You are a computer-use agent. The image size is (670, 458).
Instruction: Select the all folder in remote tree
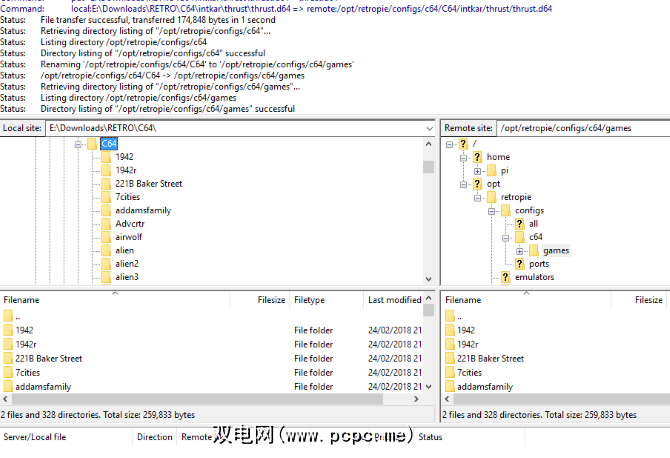[533, 223]
